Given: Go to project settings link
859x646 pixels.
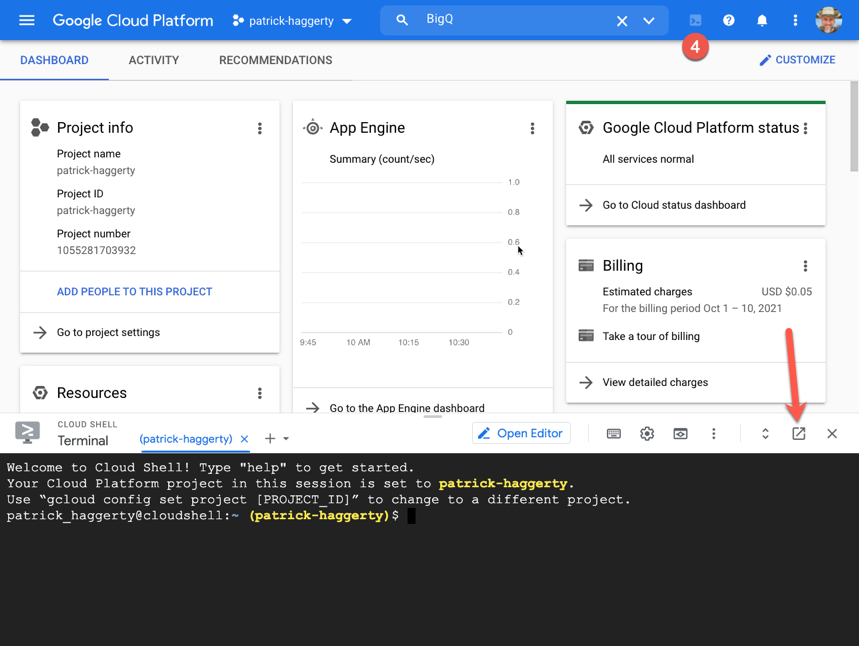Looking at the screenshot, I should click(x=108, y=333).
